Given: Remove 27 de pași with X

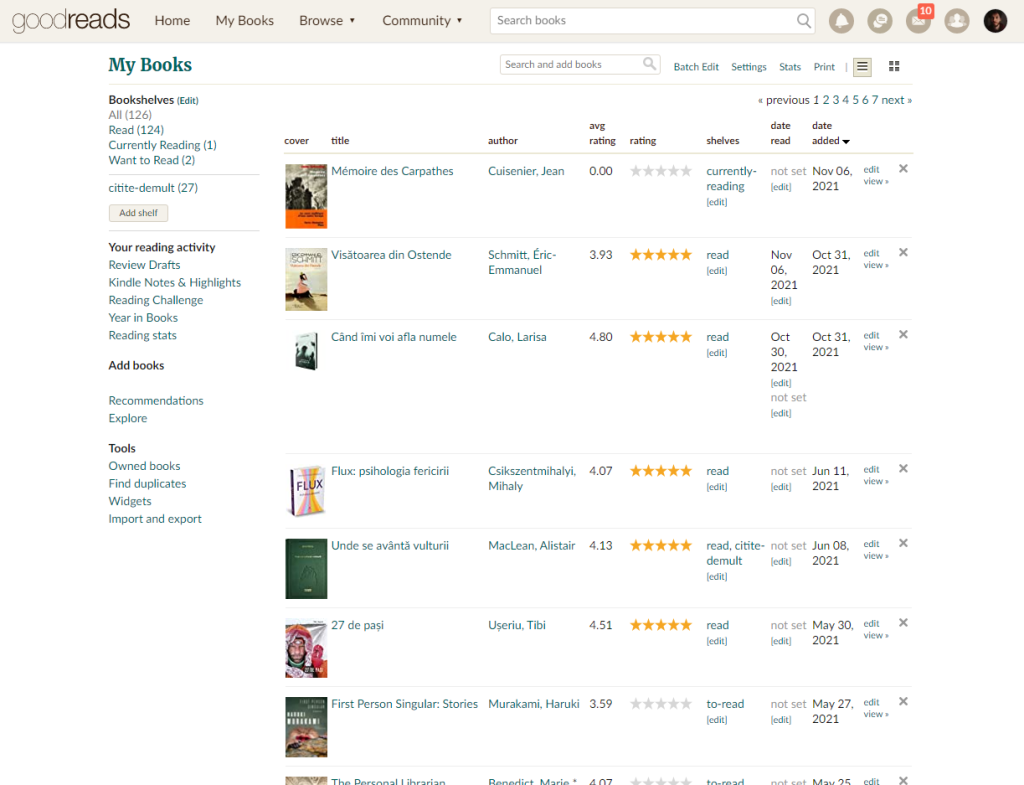Looking at the screenshot, I should click(x=903, y=622).
